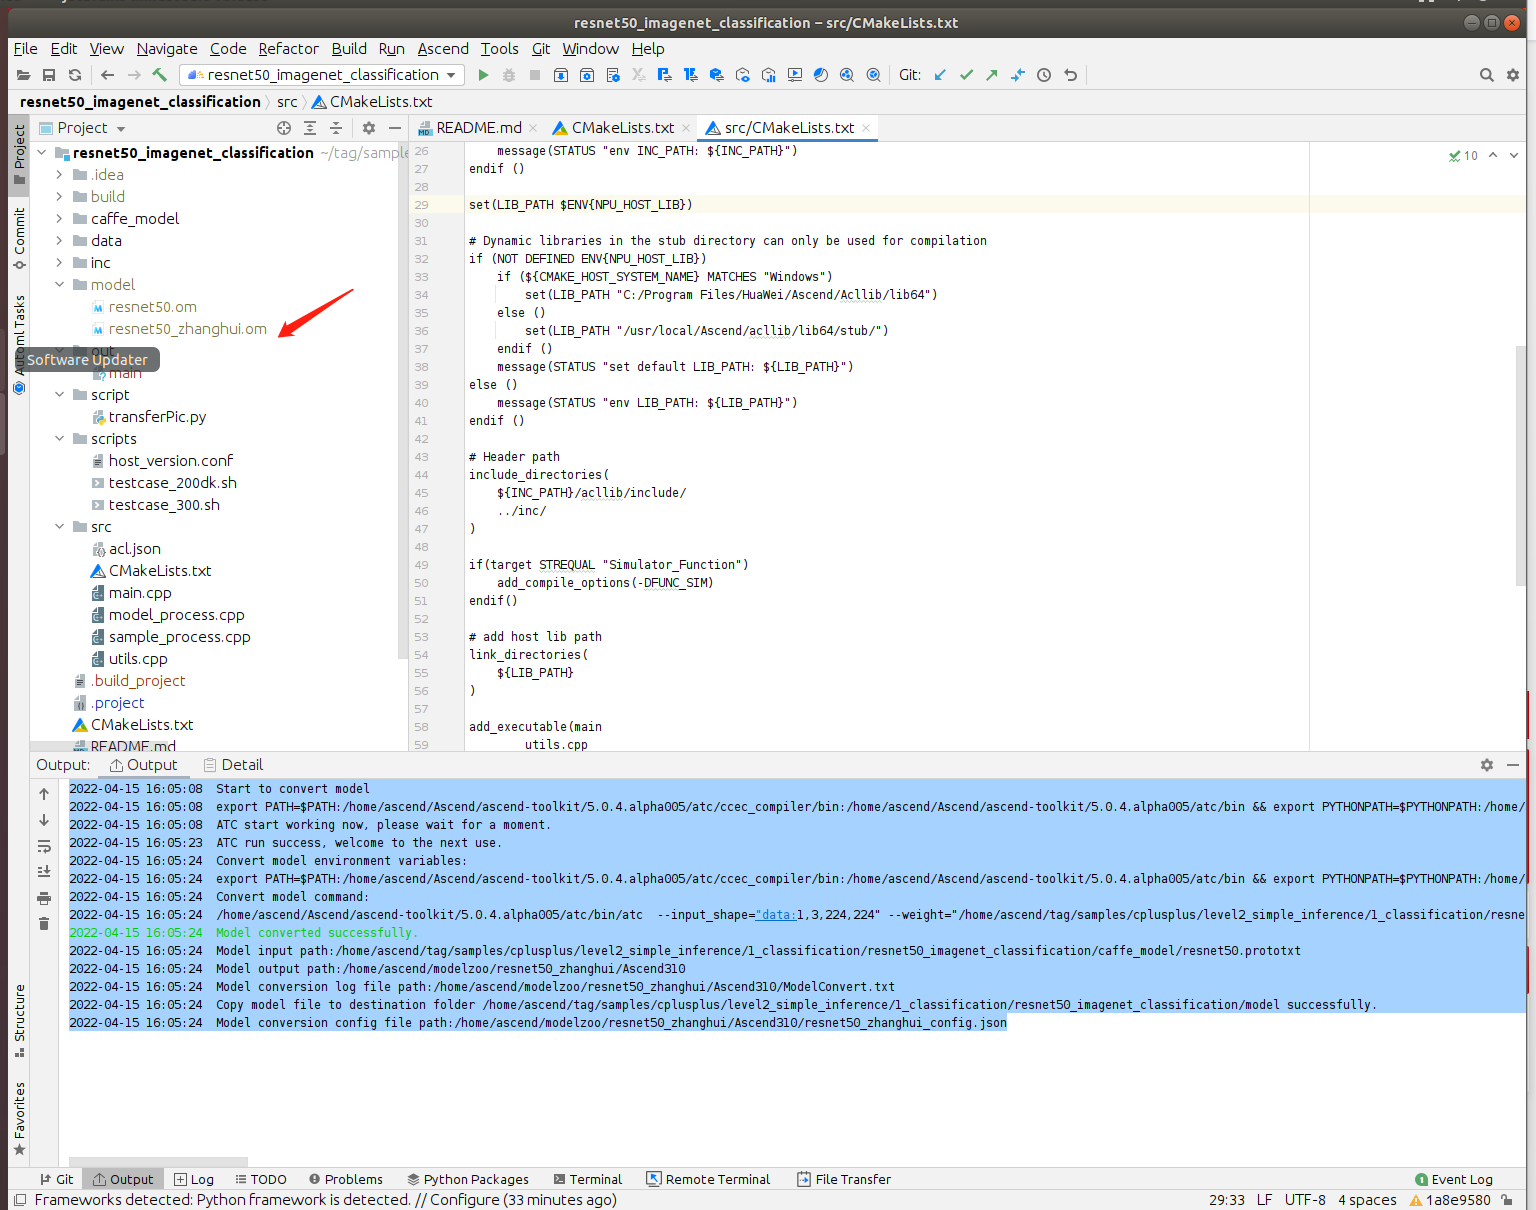Collapse the scripts folder in tree
The image size is (1536, 1210).
coord(59,439)
